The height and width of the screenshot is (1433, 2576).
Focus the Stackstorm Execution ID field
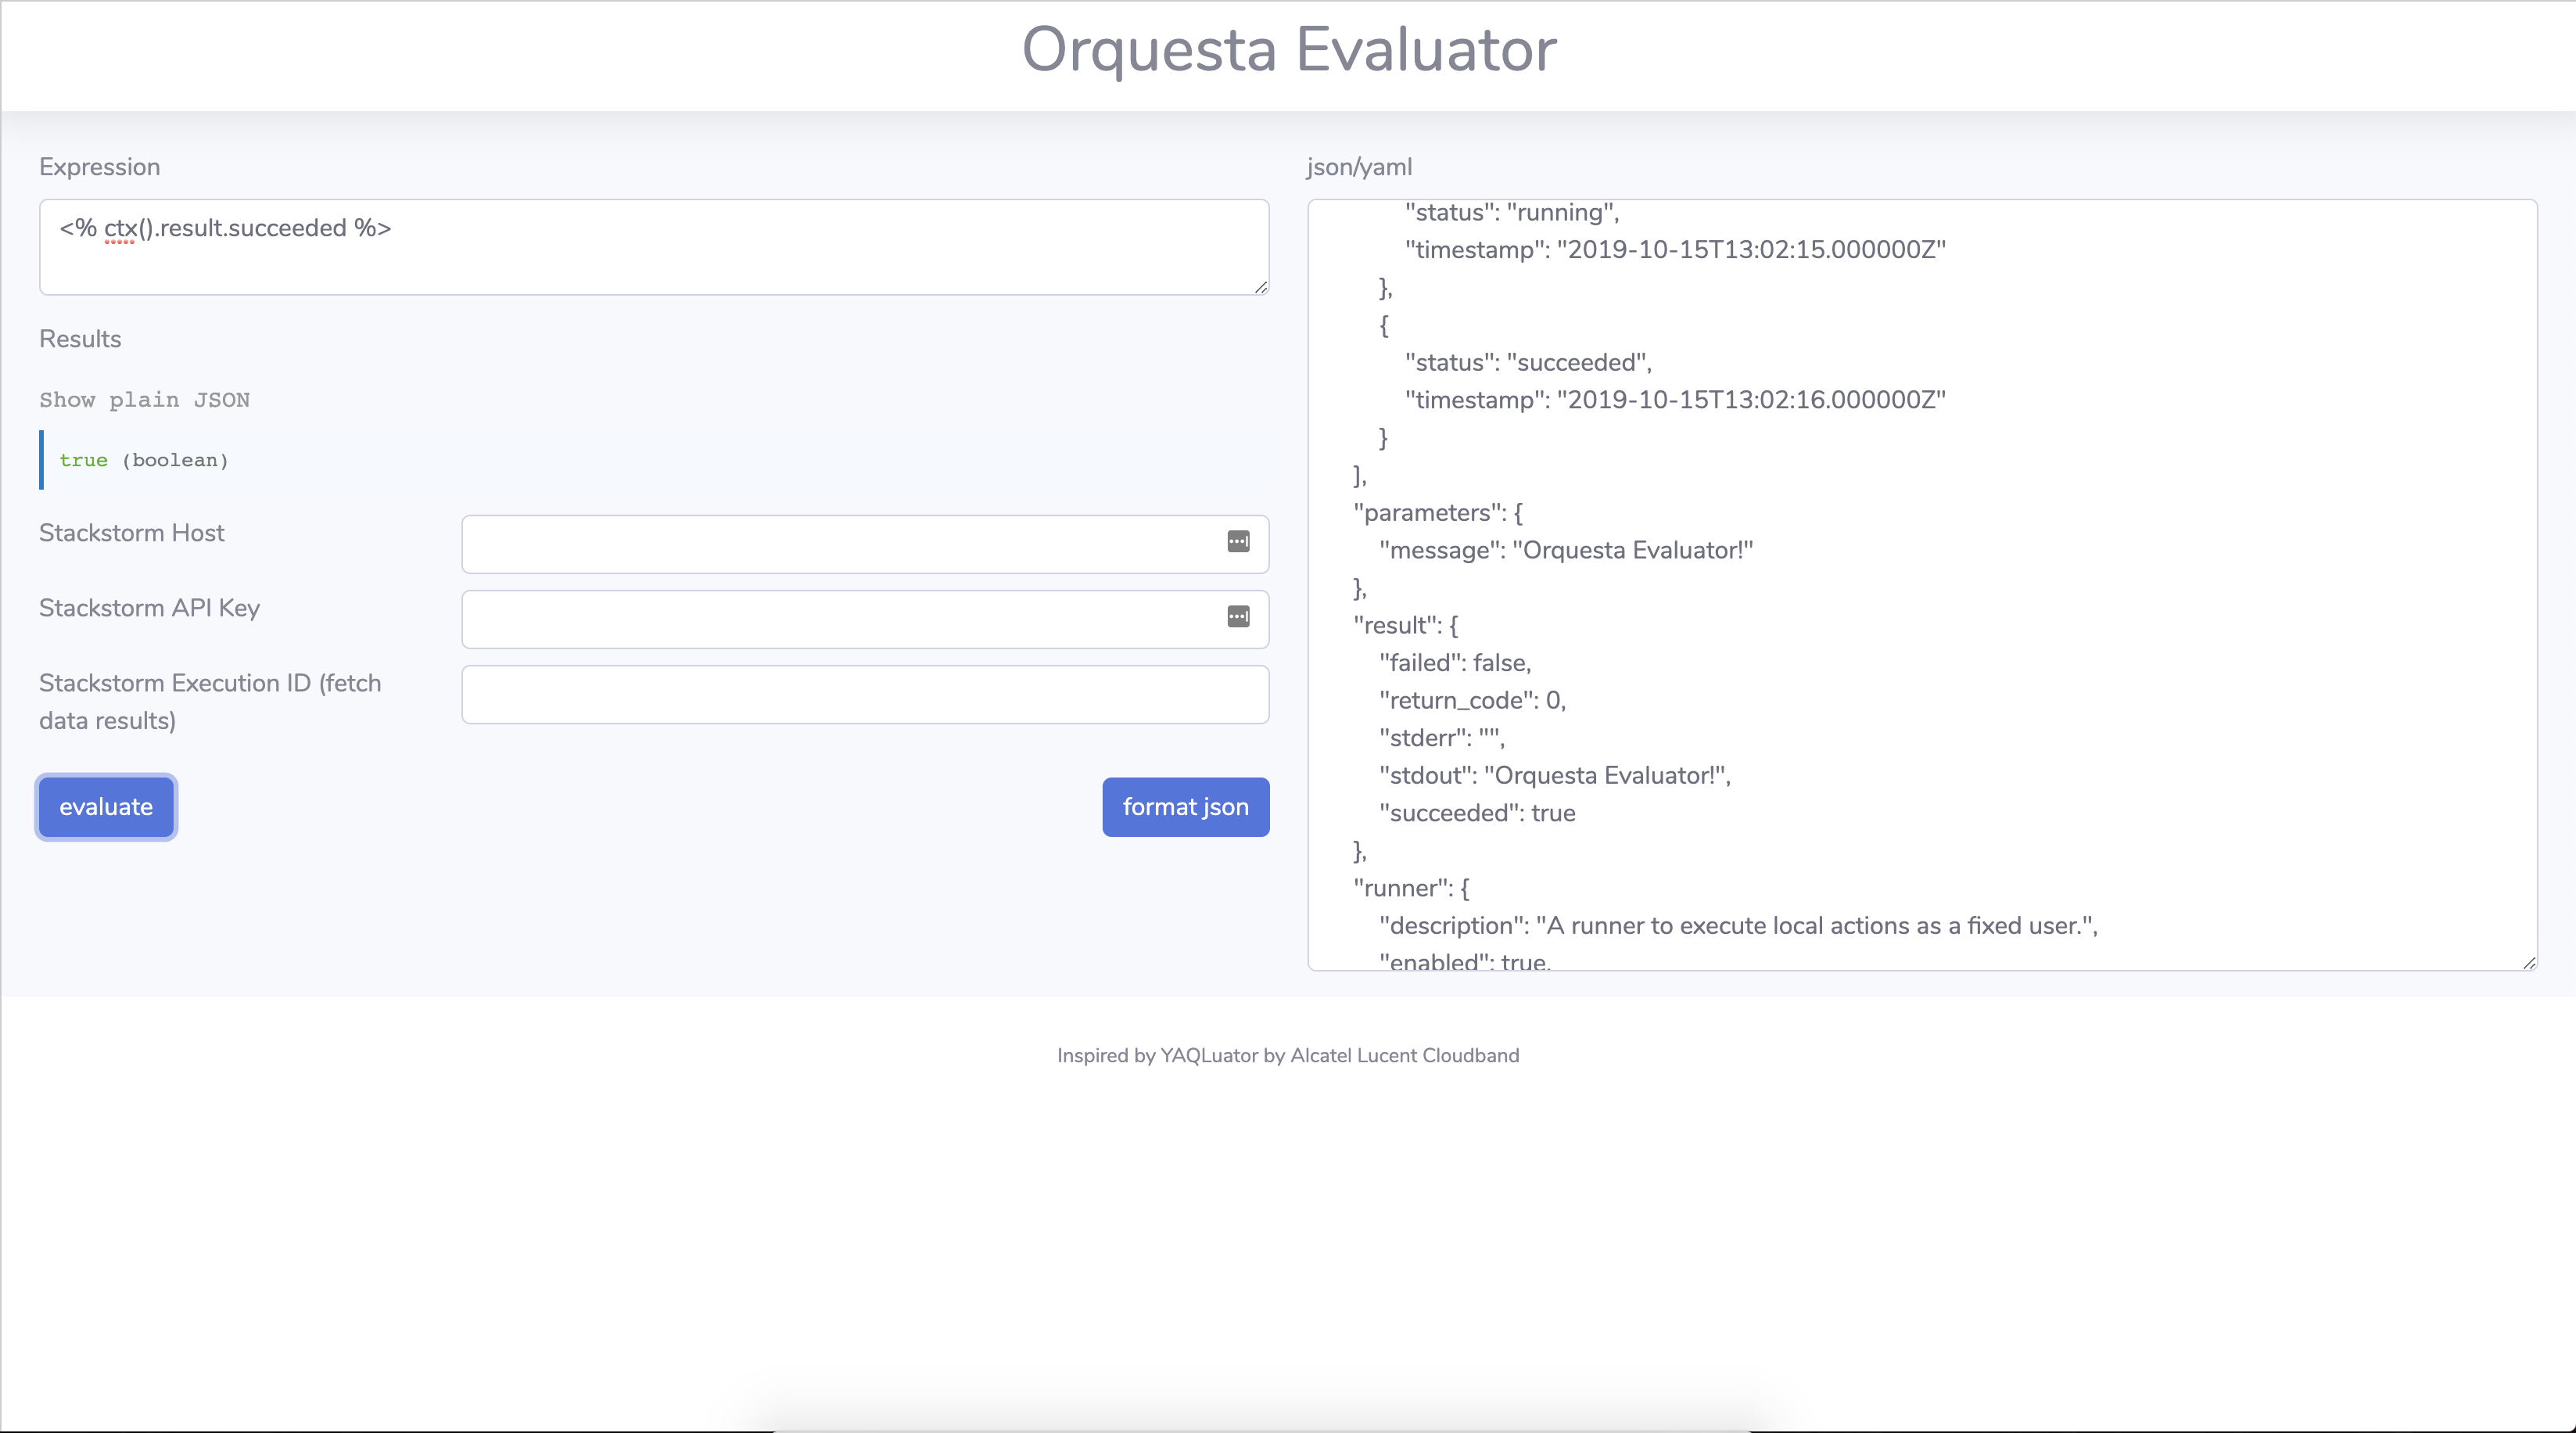[x=865, y=694]
